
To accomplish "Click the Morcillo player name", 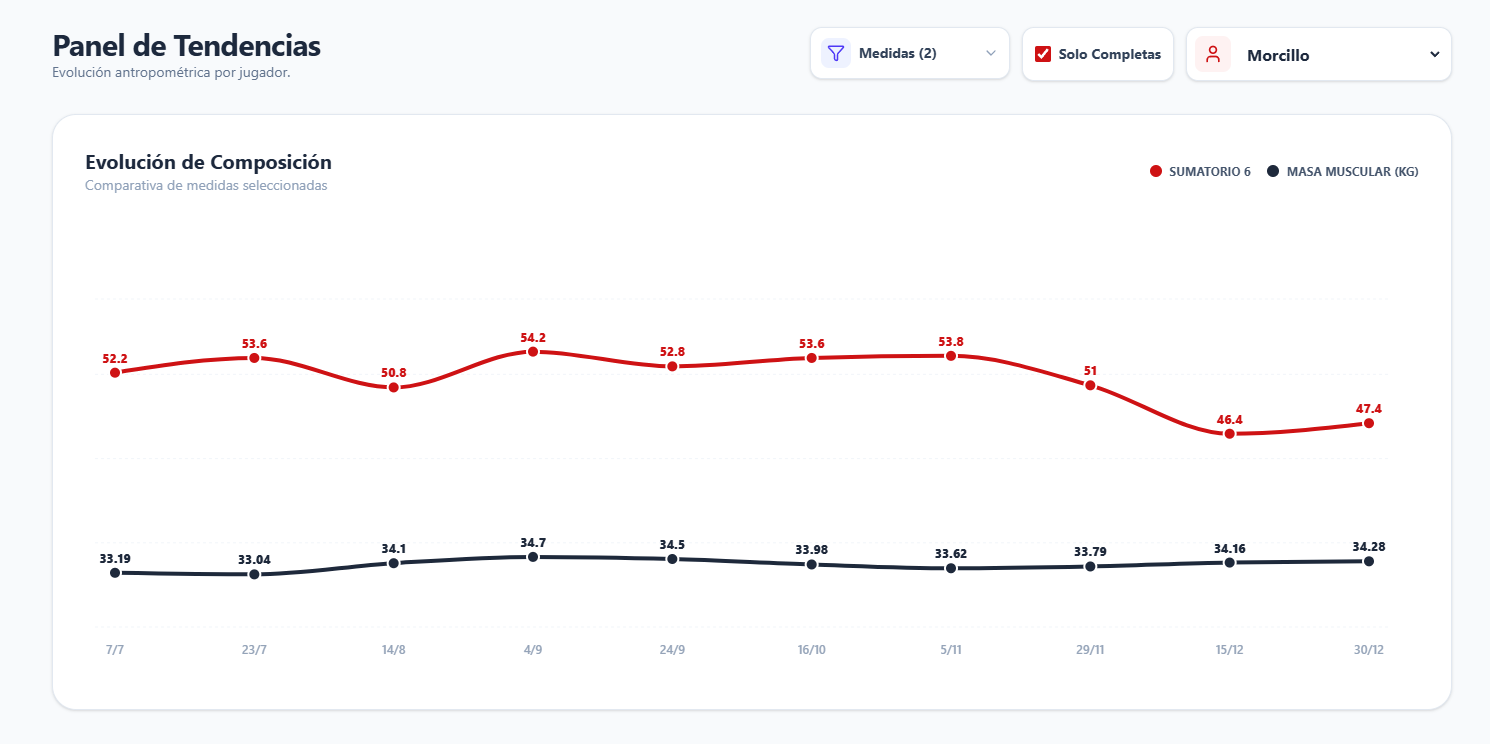I will pyautogui.click(x=1278, y=56).
